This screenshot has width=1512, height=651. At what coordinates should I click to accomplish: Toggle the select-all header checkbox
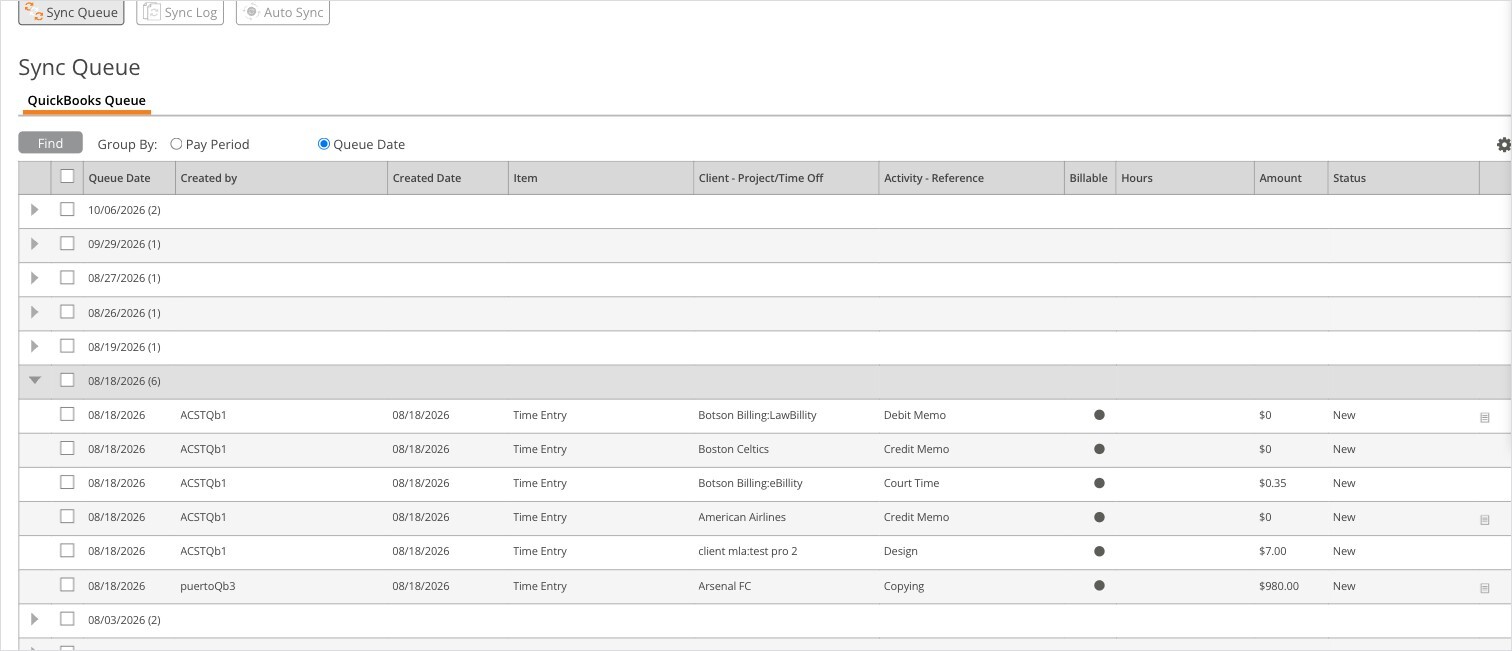67,176
